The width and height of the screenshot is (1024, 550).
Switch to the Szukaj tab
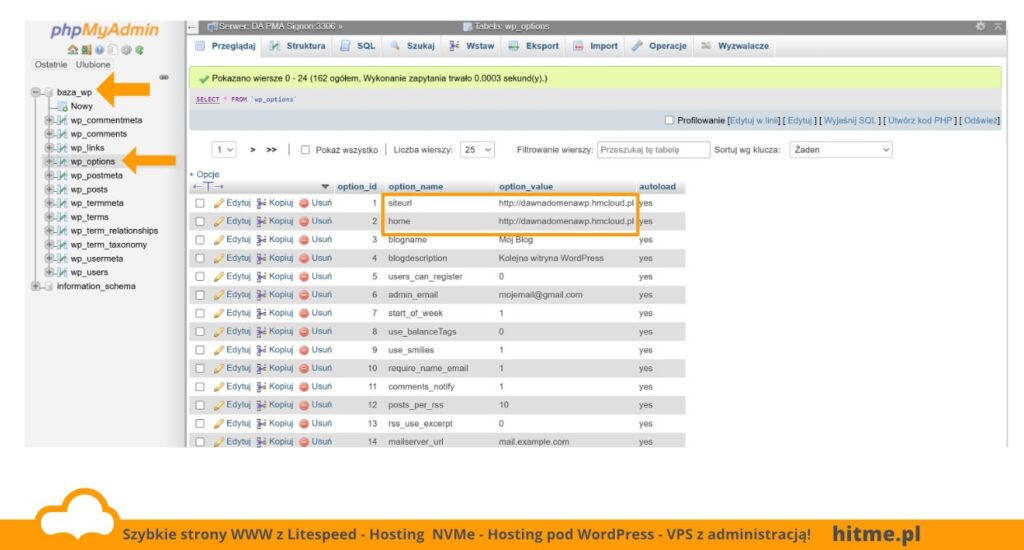413,46
